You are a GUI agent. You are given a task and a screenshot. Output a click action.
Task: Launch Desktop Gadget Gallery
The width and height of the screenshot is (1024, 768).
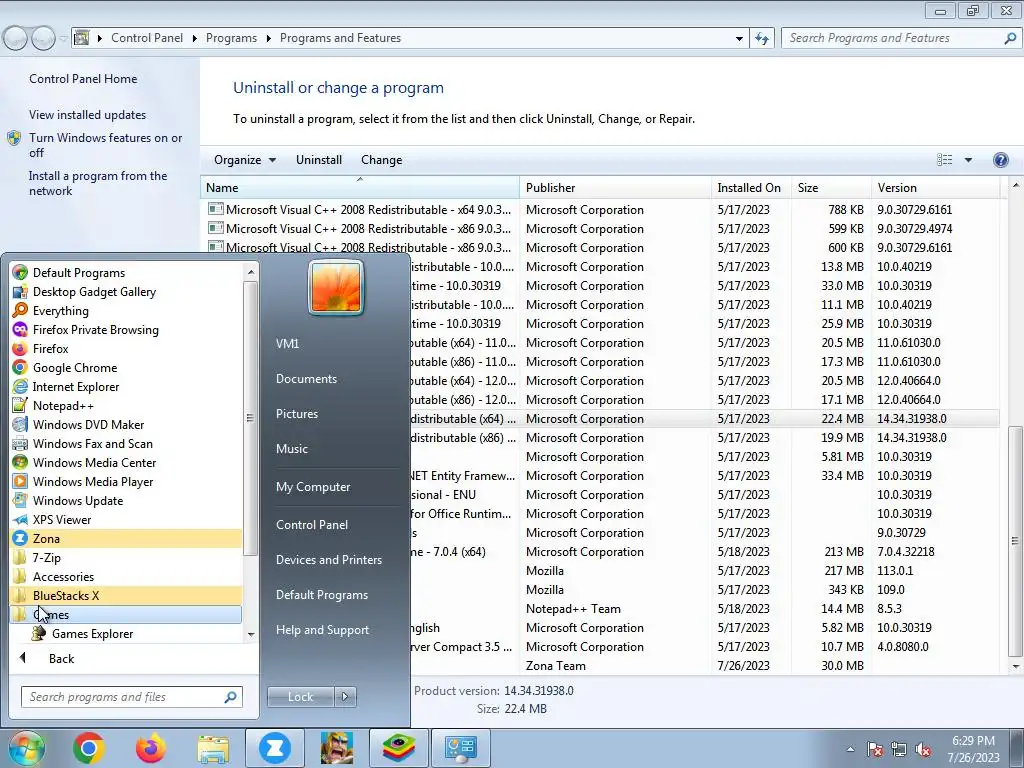[94, 292]
